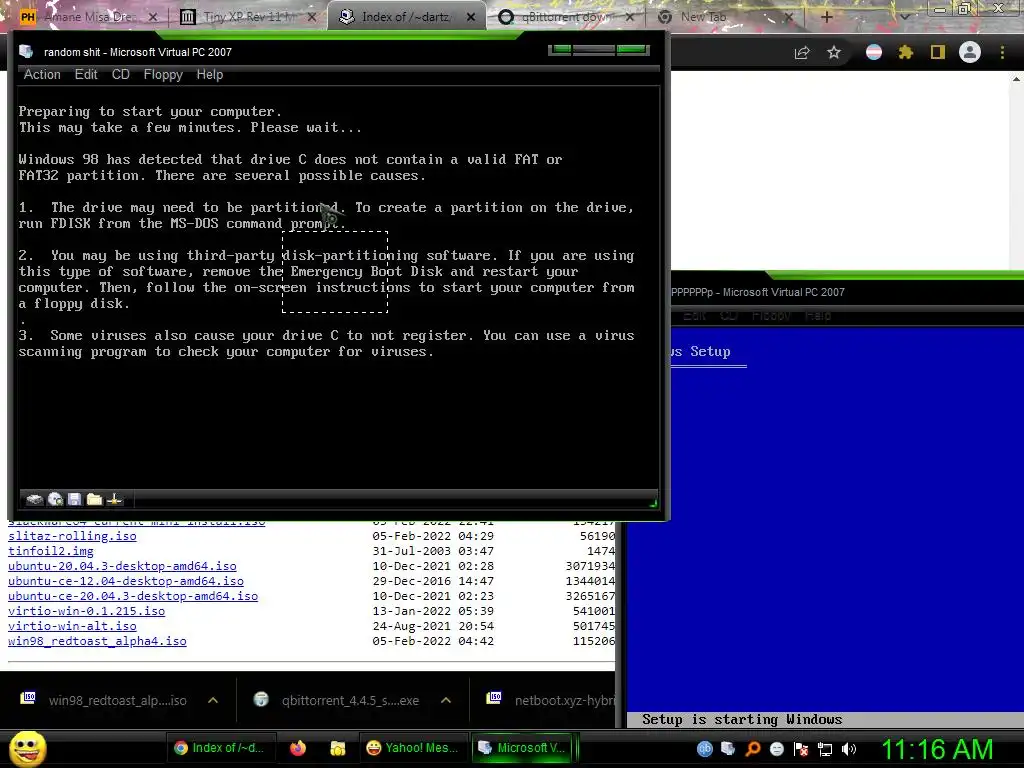The image size is (1024, 768).
Task: Open the tab search dropdown in Chrome
Action: tap(904, 17)
